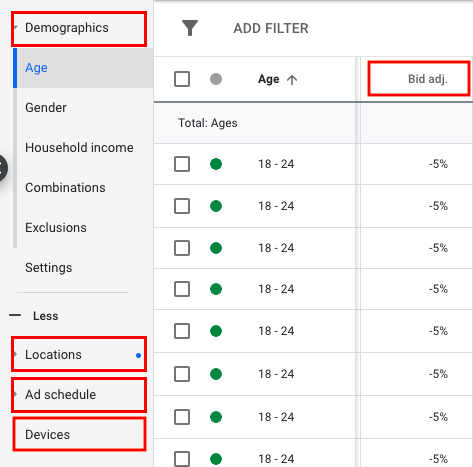Click the minus icon beside Less

pos(15,315)
